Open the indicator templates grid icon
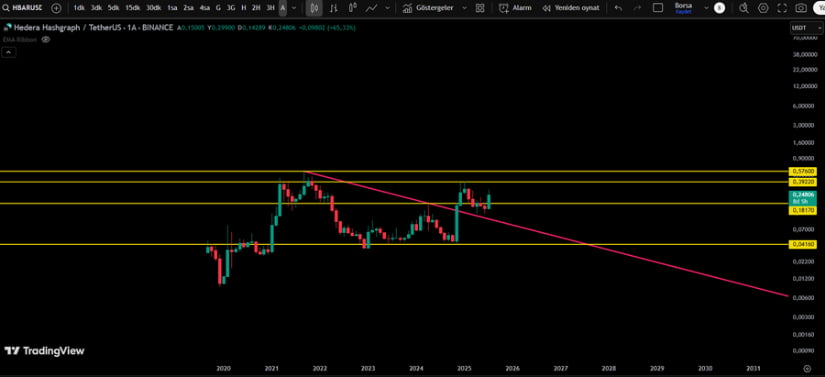Viewport: 825px width, 377px height. pos(480,8)
